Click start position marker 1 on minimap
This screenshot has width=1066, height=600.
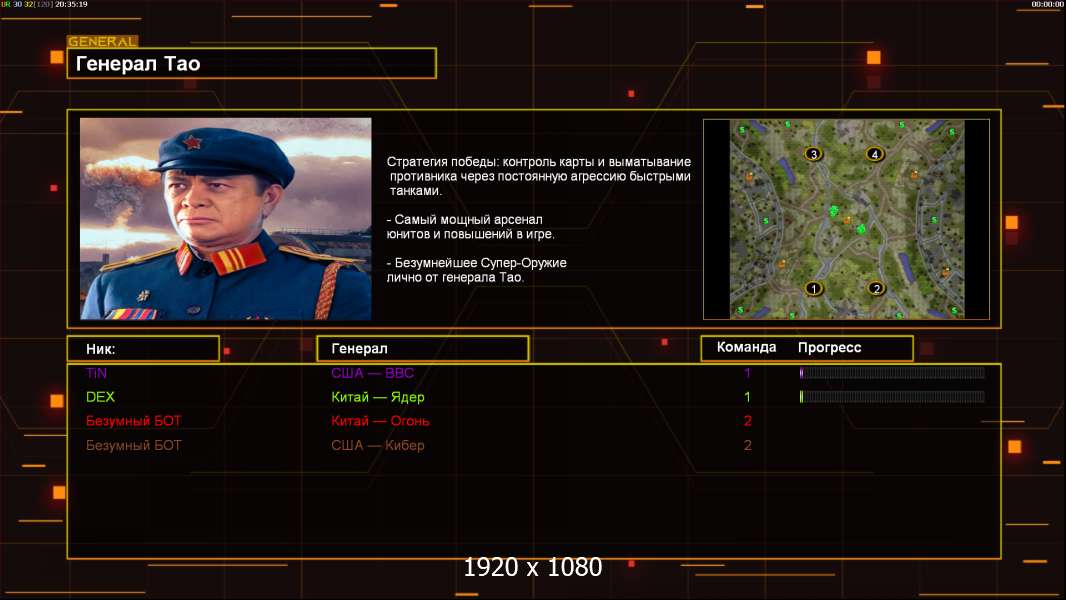[814, 288]
